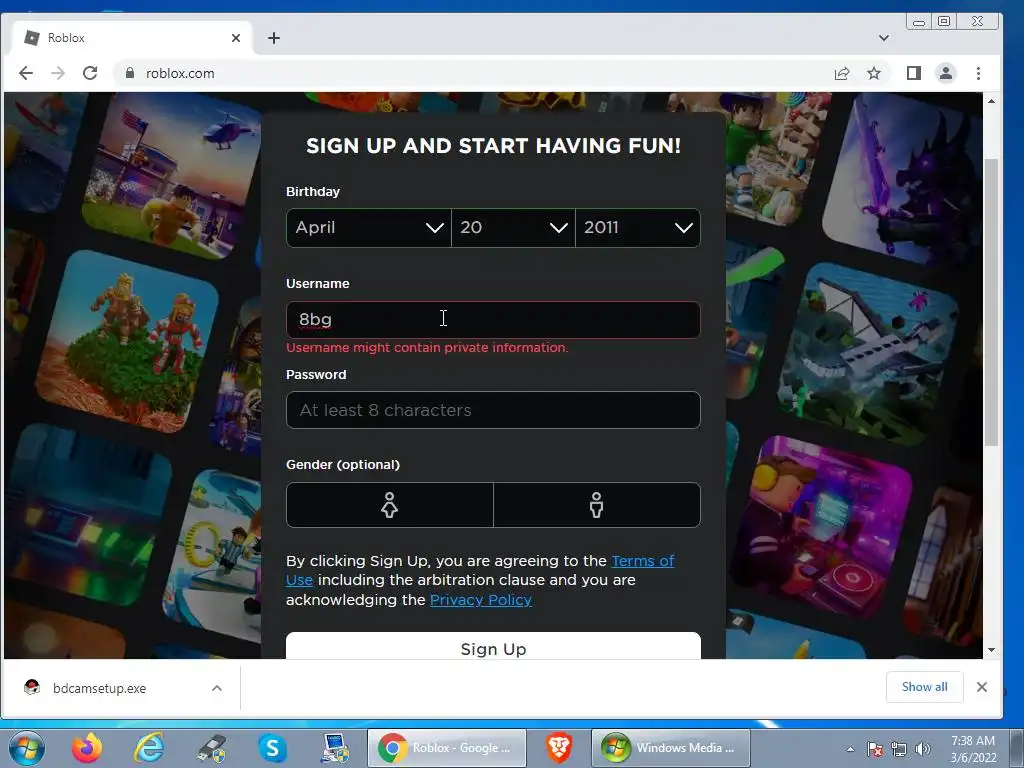Show hidden tray icons arrow
This screenshot has width=1024, height=768.
coord(850,749)
